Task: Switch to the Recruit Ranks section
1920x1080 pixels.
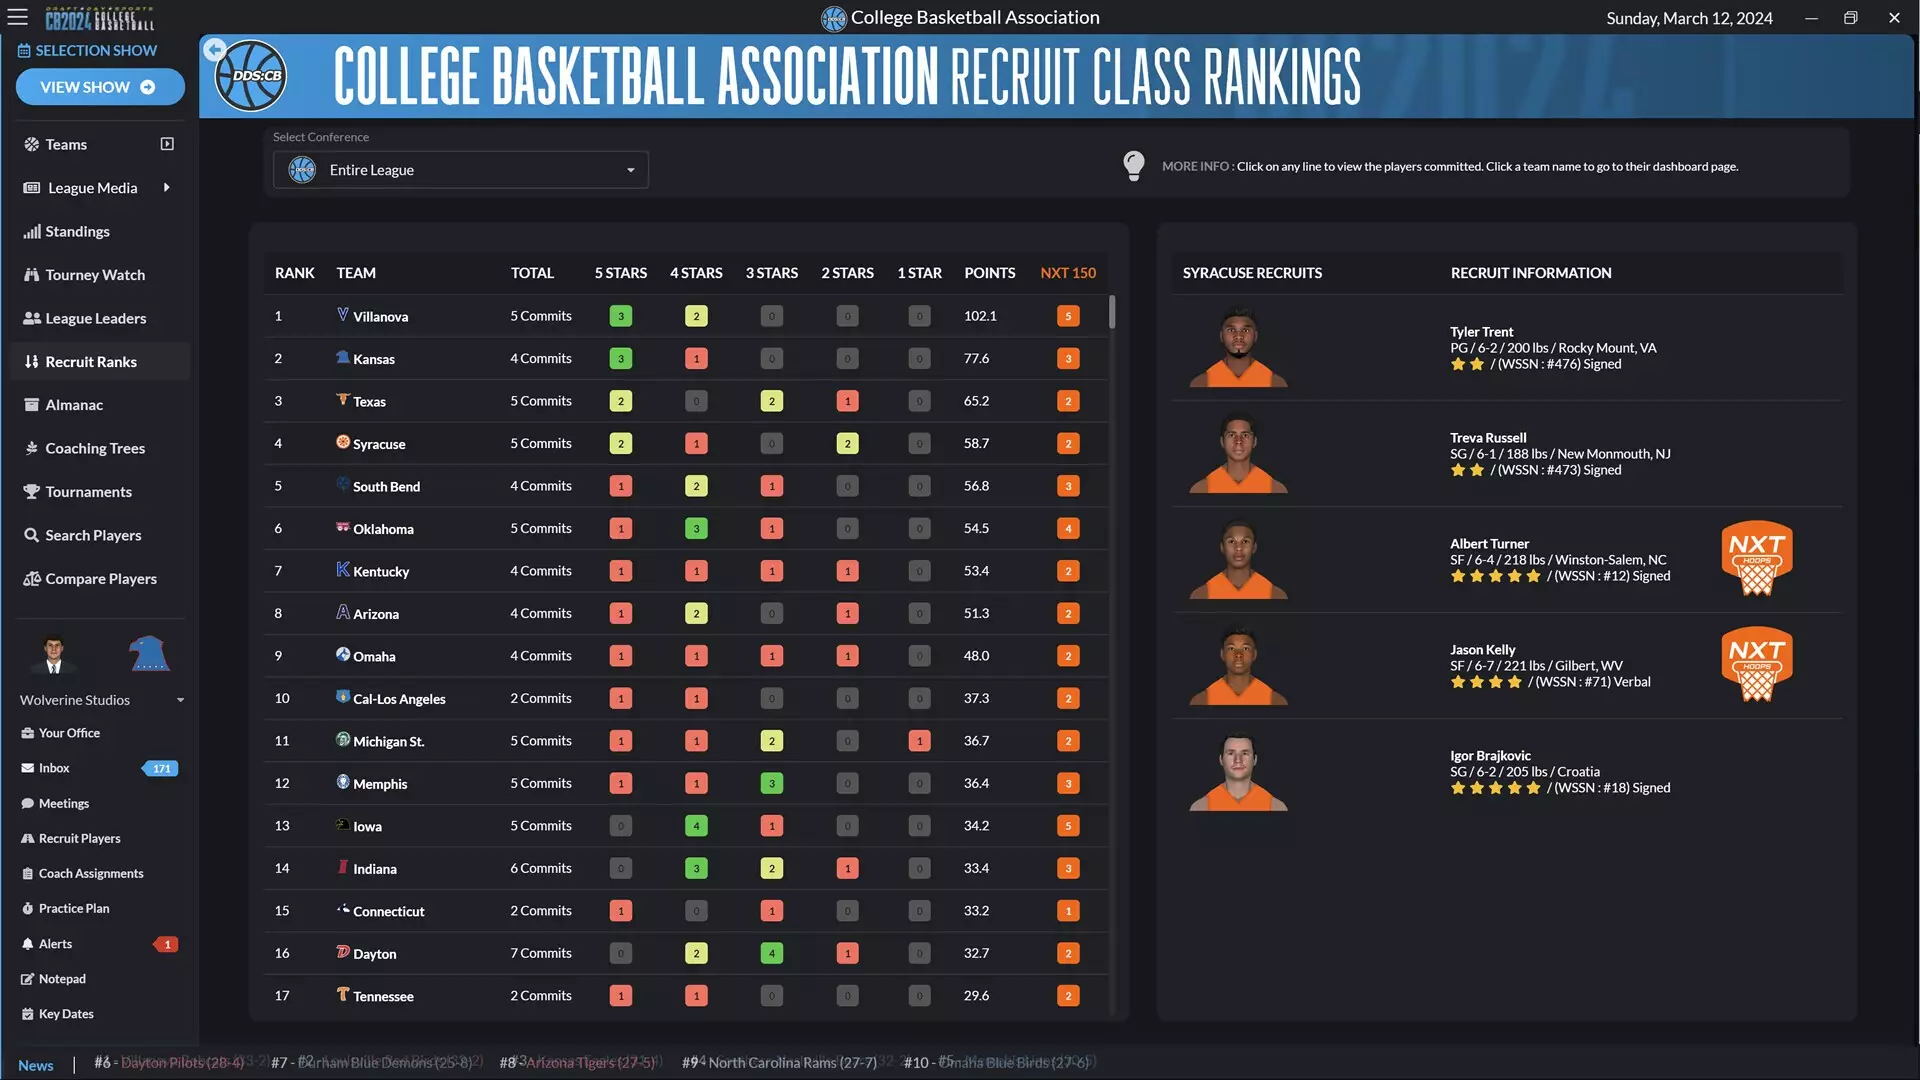Action: pyautogui.click(x=91, y=361)
